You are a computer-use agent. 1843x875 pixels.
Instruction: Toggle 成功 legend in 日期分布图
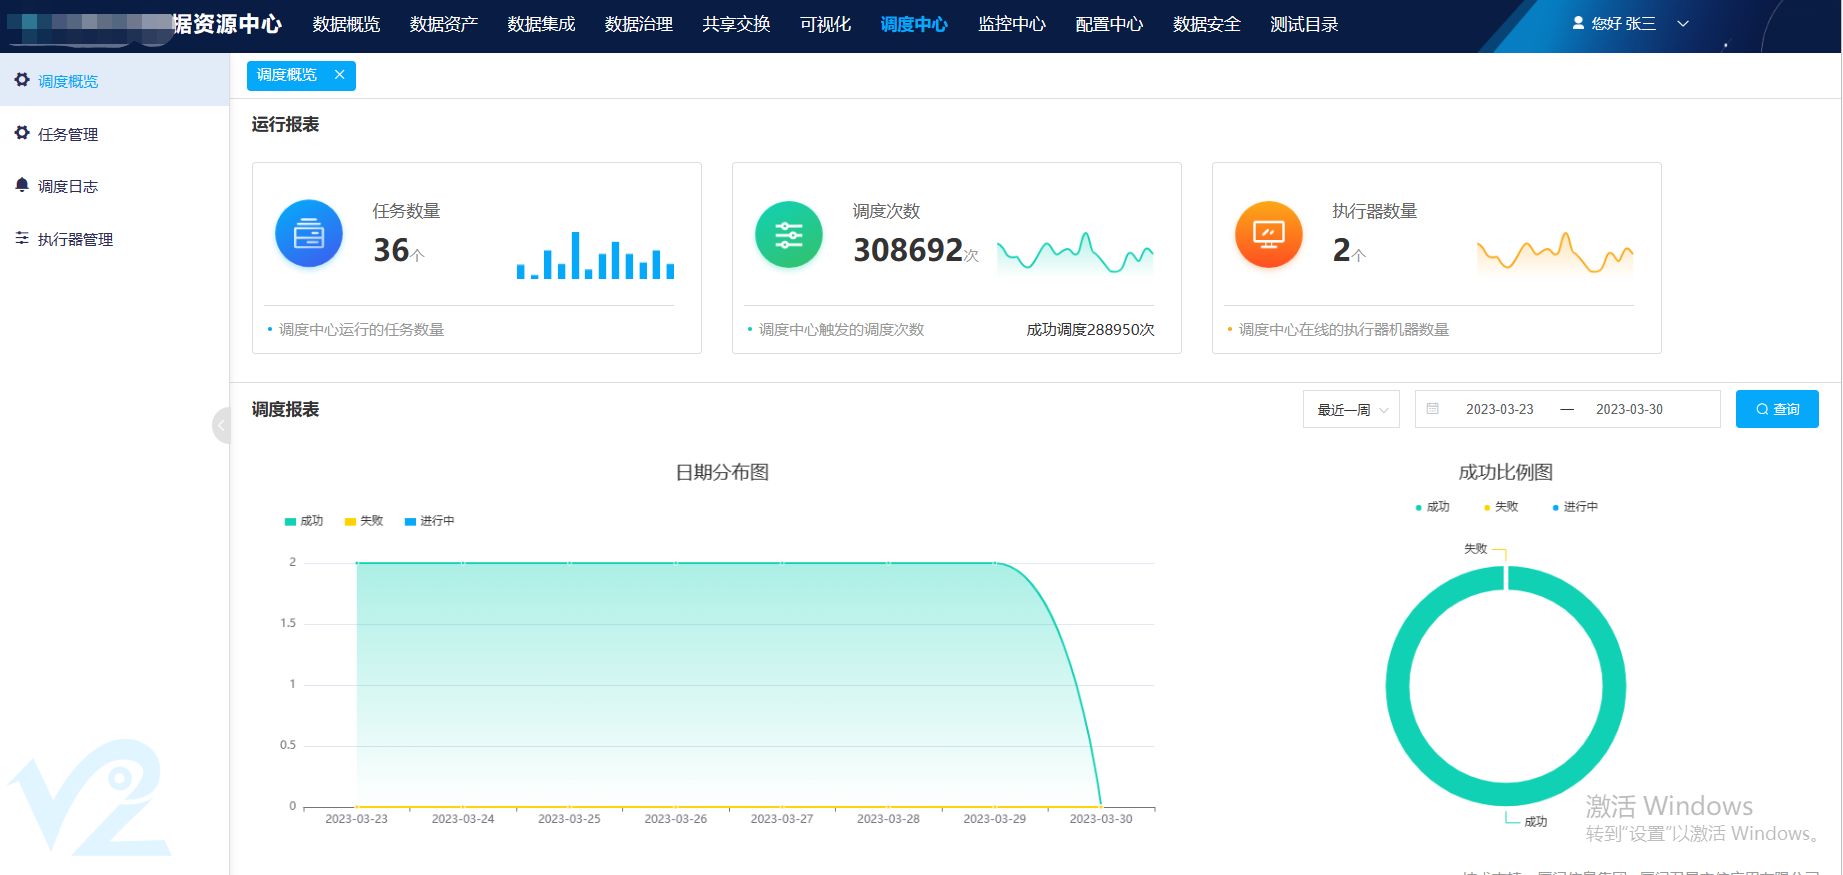(304, 521)
